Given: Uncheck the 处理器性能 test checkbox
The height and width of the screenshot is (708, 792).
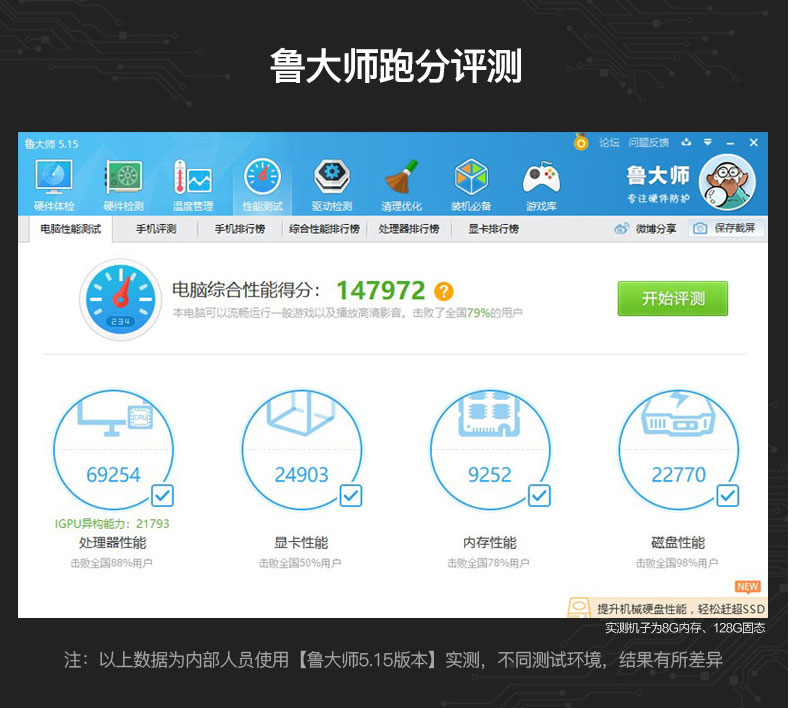Looking at the screenshot, I should (162, 496).
